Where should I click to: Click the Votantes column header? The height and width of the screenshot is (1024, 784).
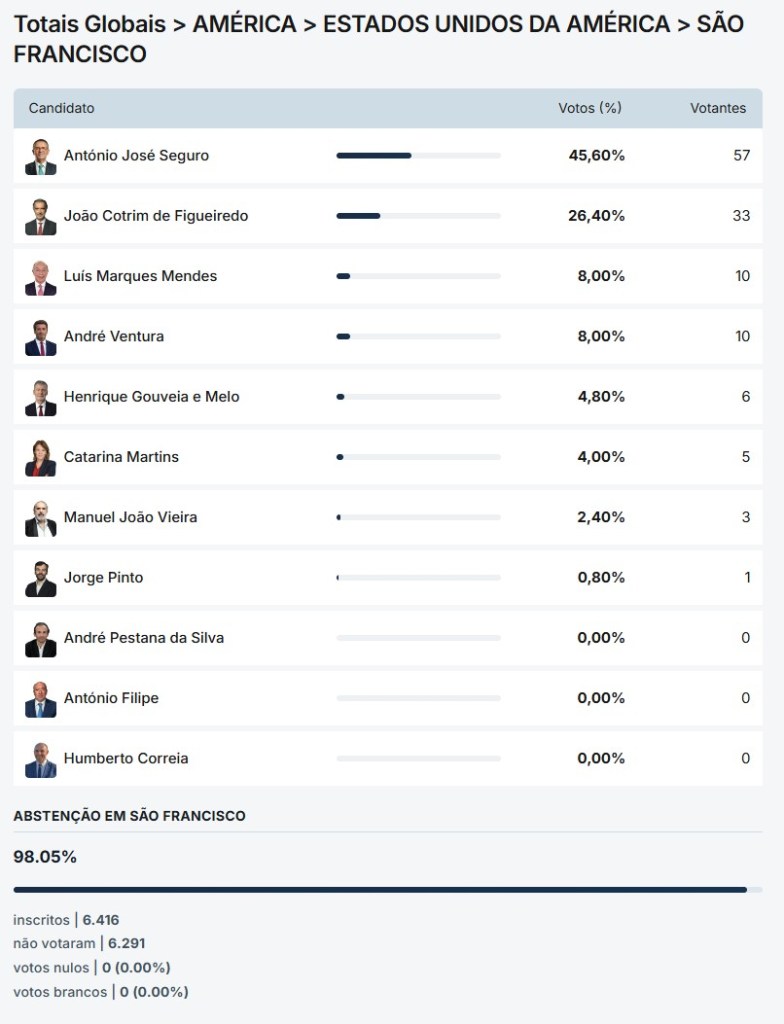coord(718,108)
